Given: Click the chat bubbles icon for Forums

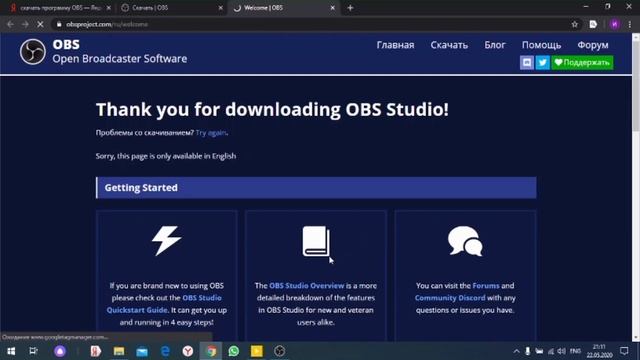Looking at the screenshot, I should (465, 241).
